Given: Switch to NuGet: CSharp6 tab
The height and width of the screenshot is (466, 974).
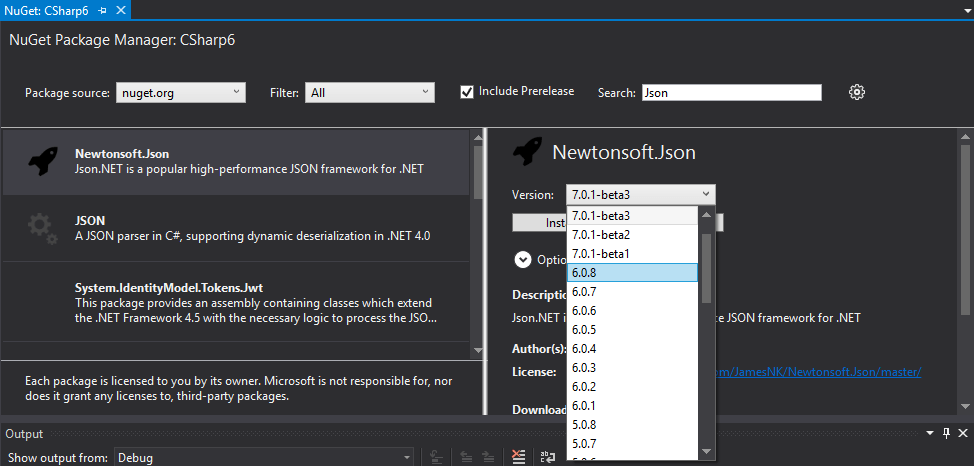Looking at the screenshot, I should point(46,10).
